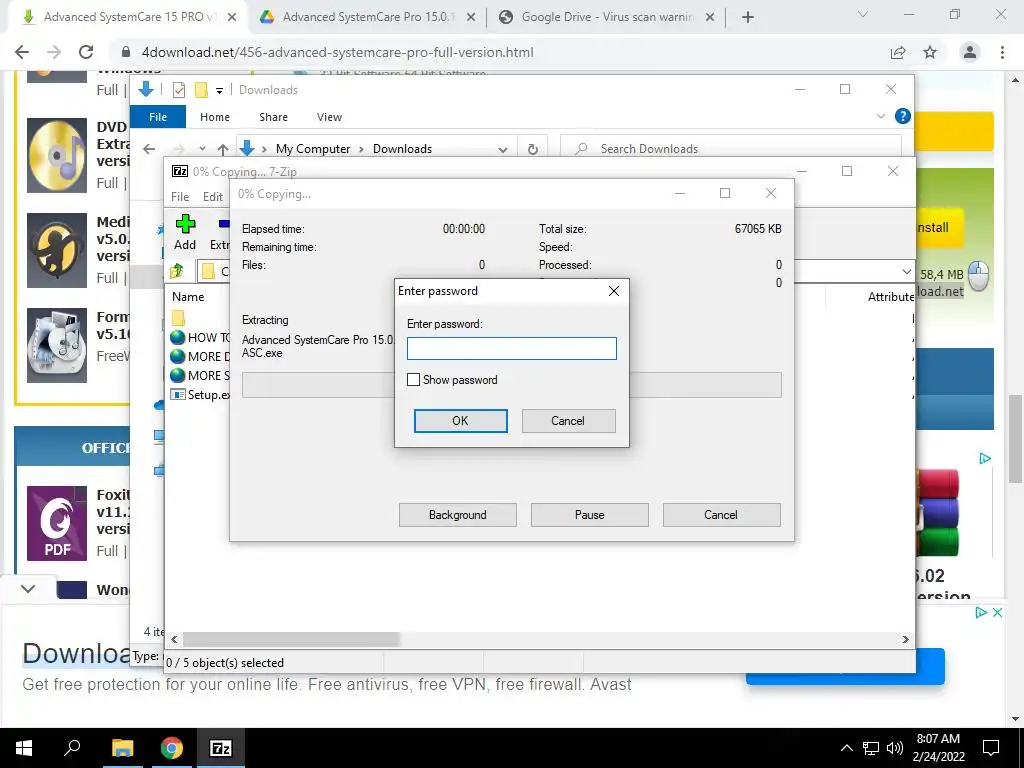
Task: Open the 7-Zip File menu
Action: (x=180, y=197)
